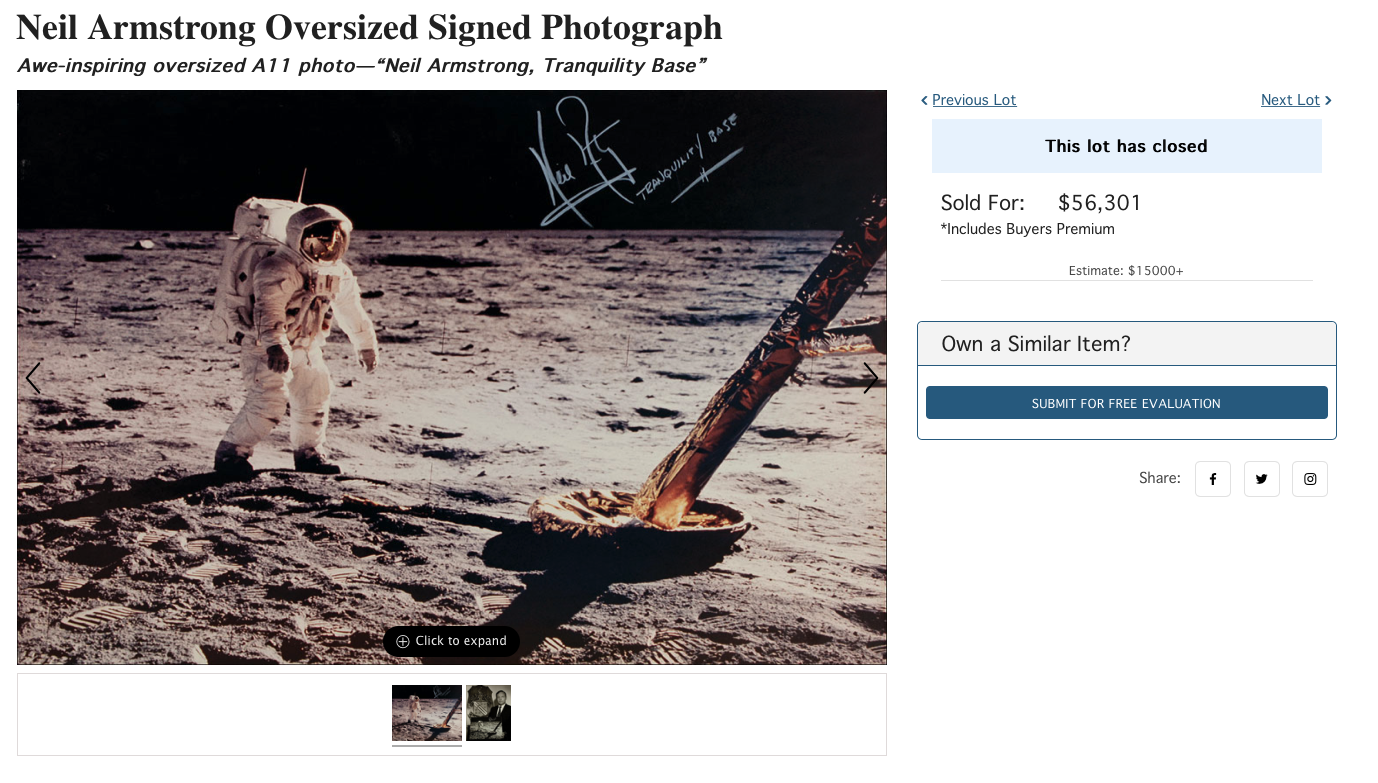Click the Own a Similar Item header
This screenshot has height=783, width=1378.
pyautogui.click(x=1127, y=344)
